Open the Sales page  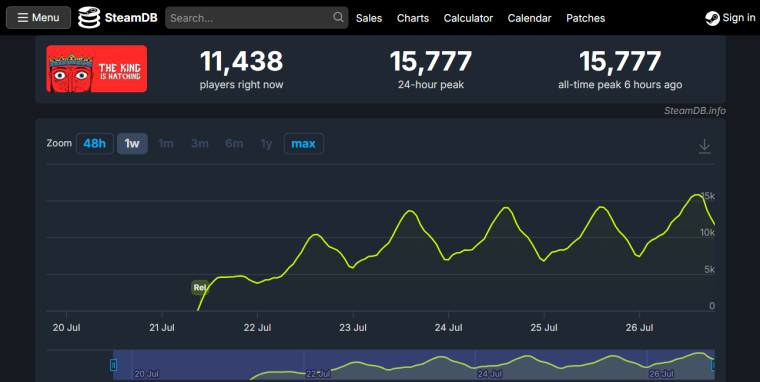(369, 18)
